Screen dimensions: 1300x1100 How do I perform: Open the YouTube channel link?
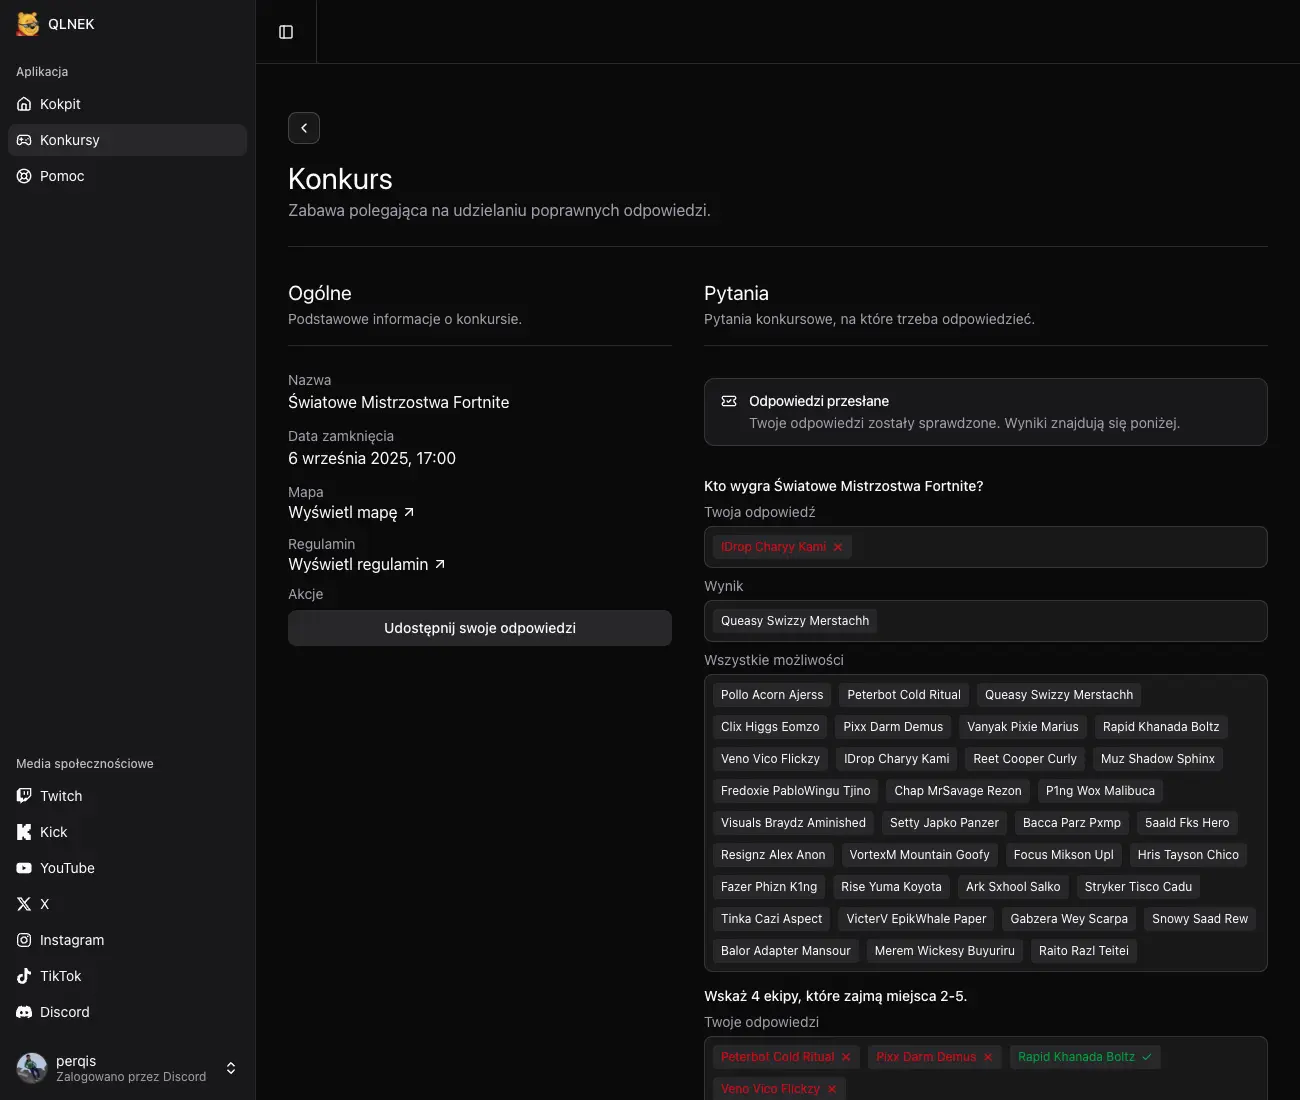point(67,868)
